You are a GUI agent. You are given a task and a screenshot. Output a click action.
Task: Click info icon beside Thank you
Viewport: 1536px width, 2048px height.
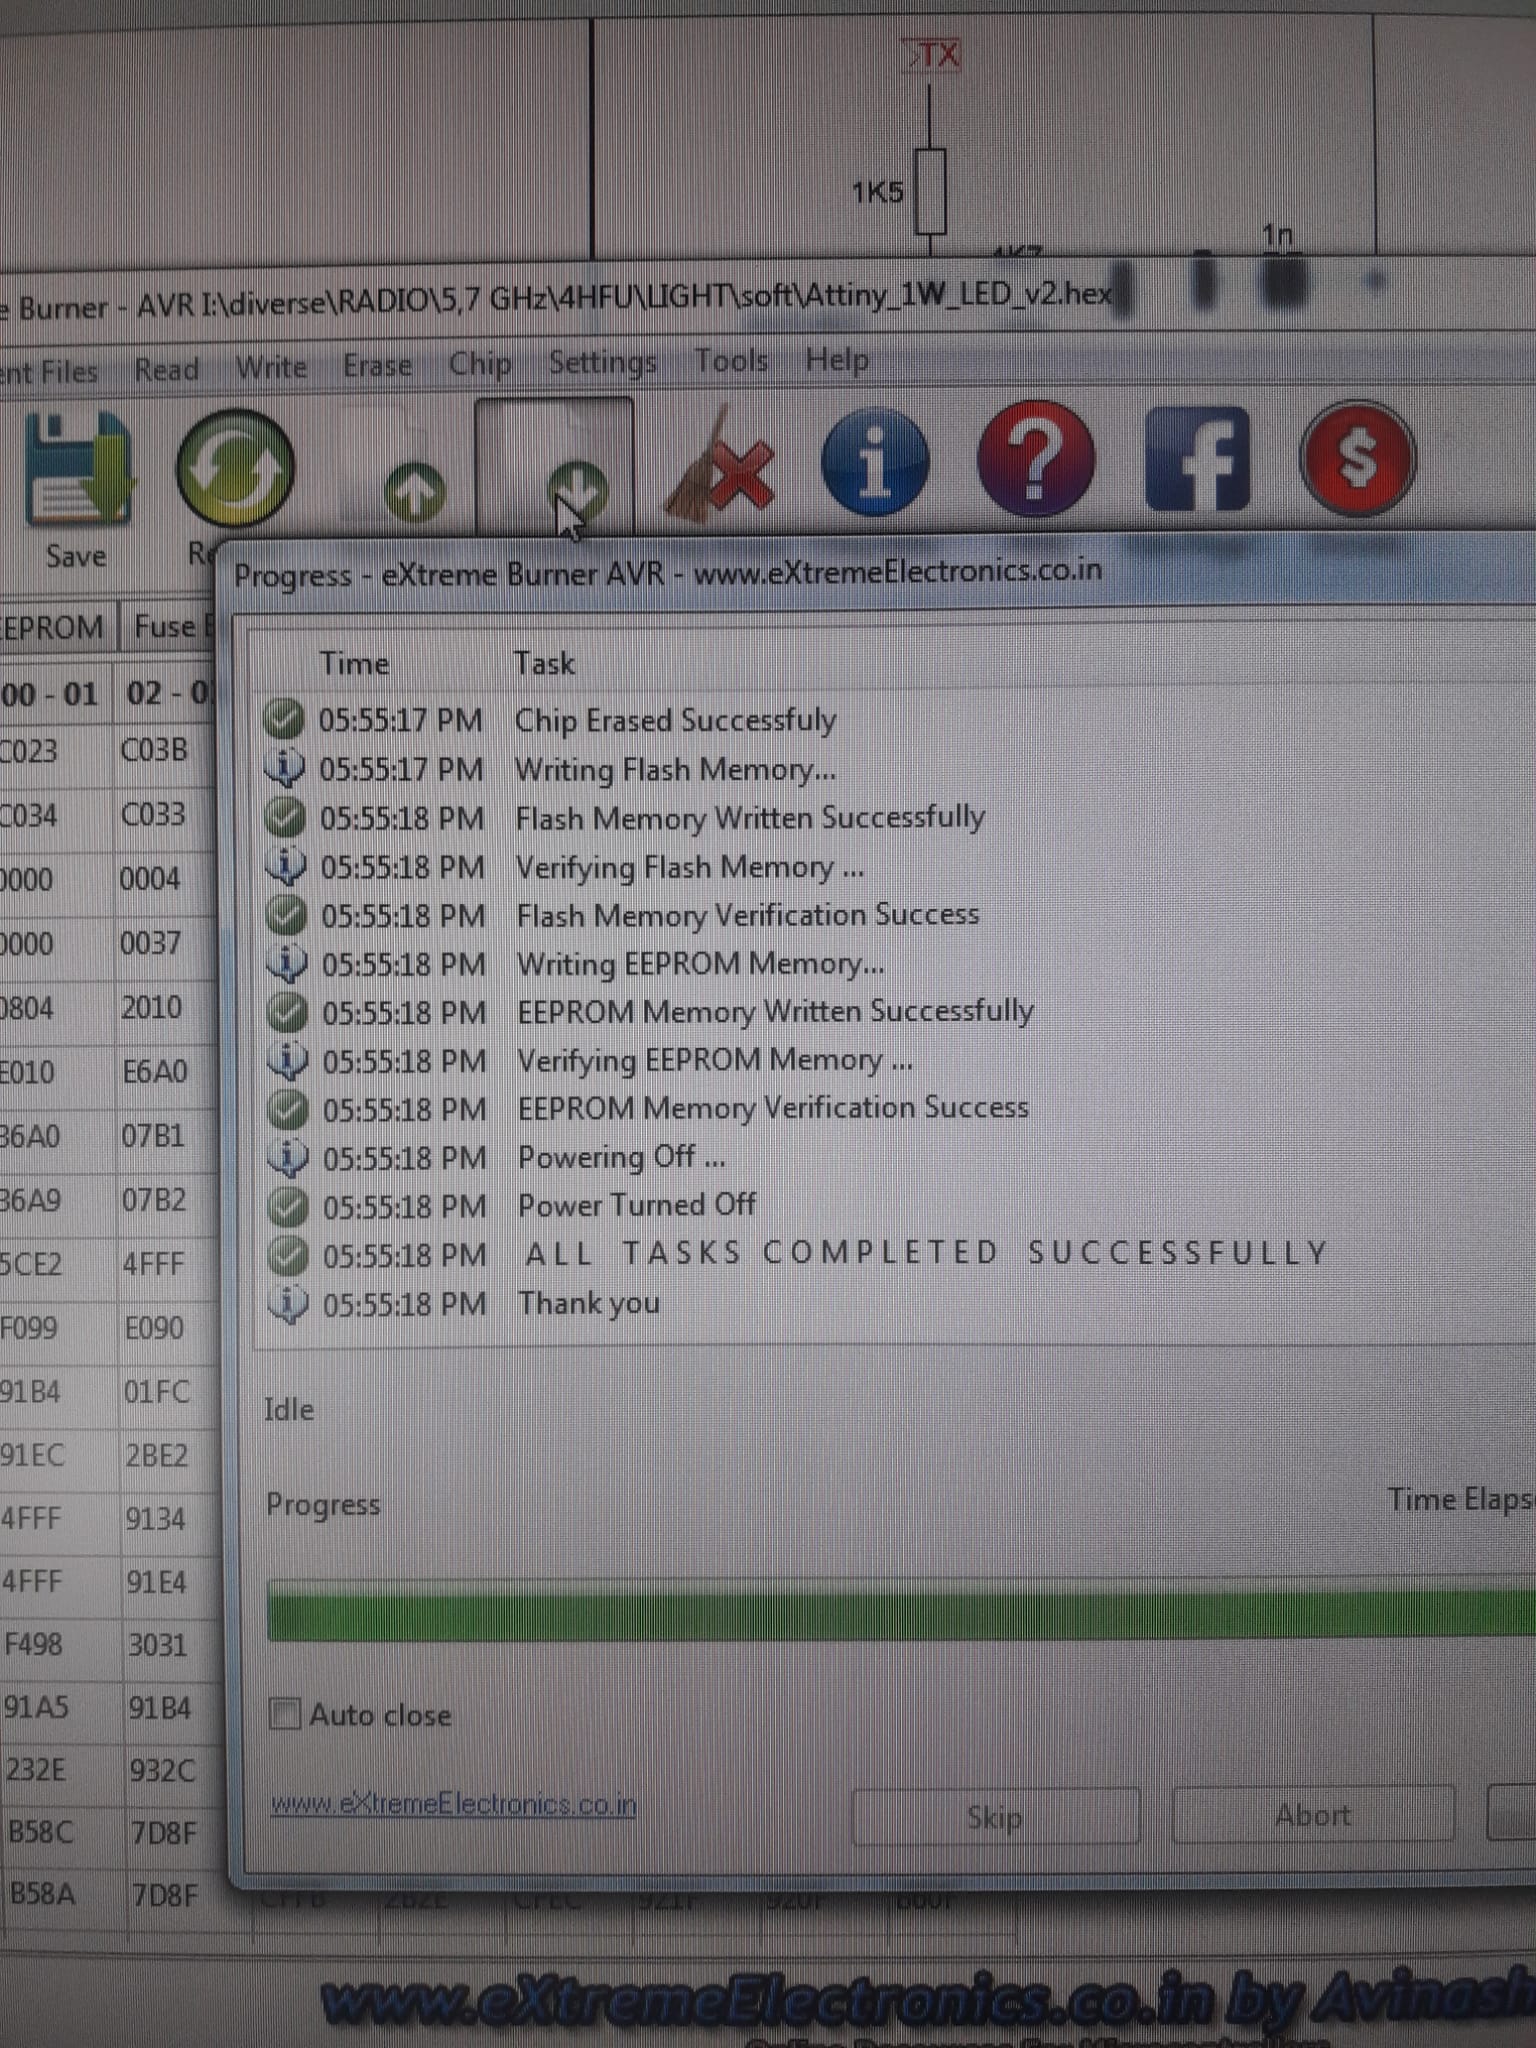coord(288,1303)
